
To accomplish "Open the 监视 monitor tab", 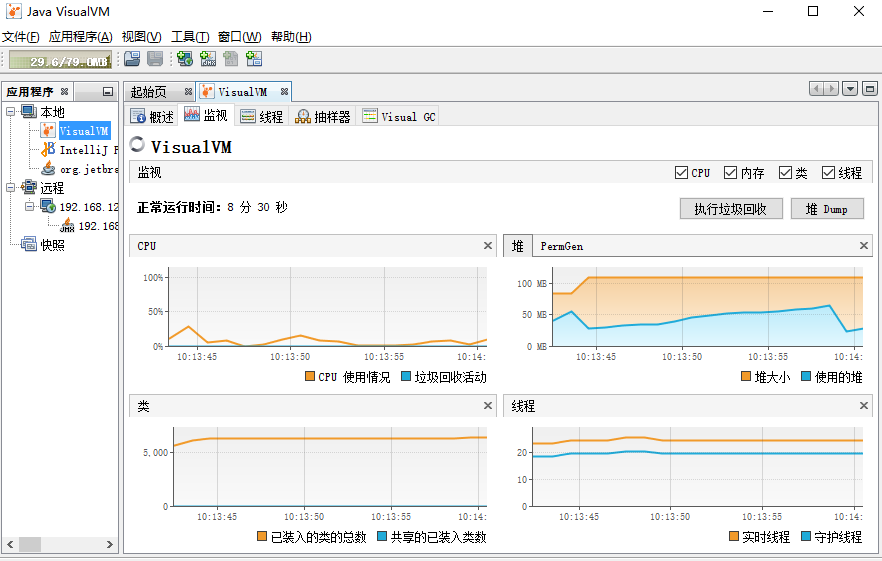I will tap(205, 115).
